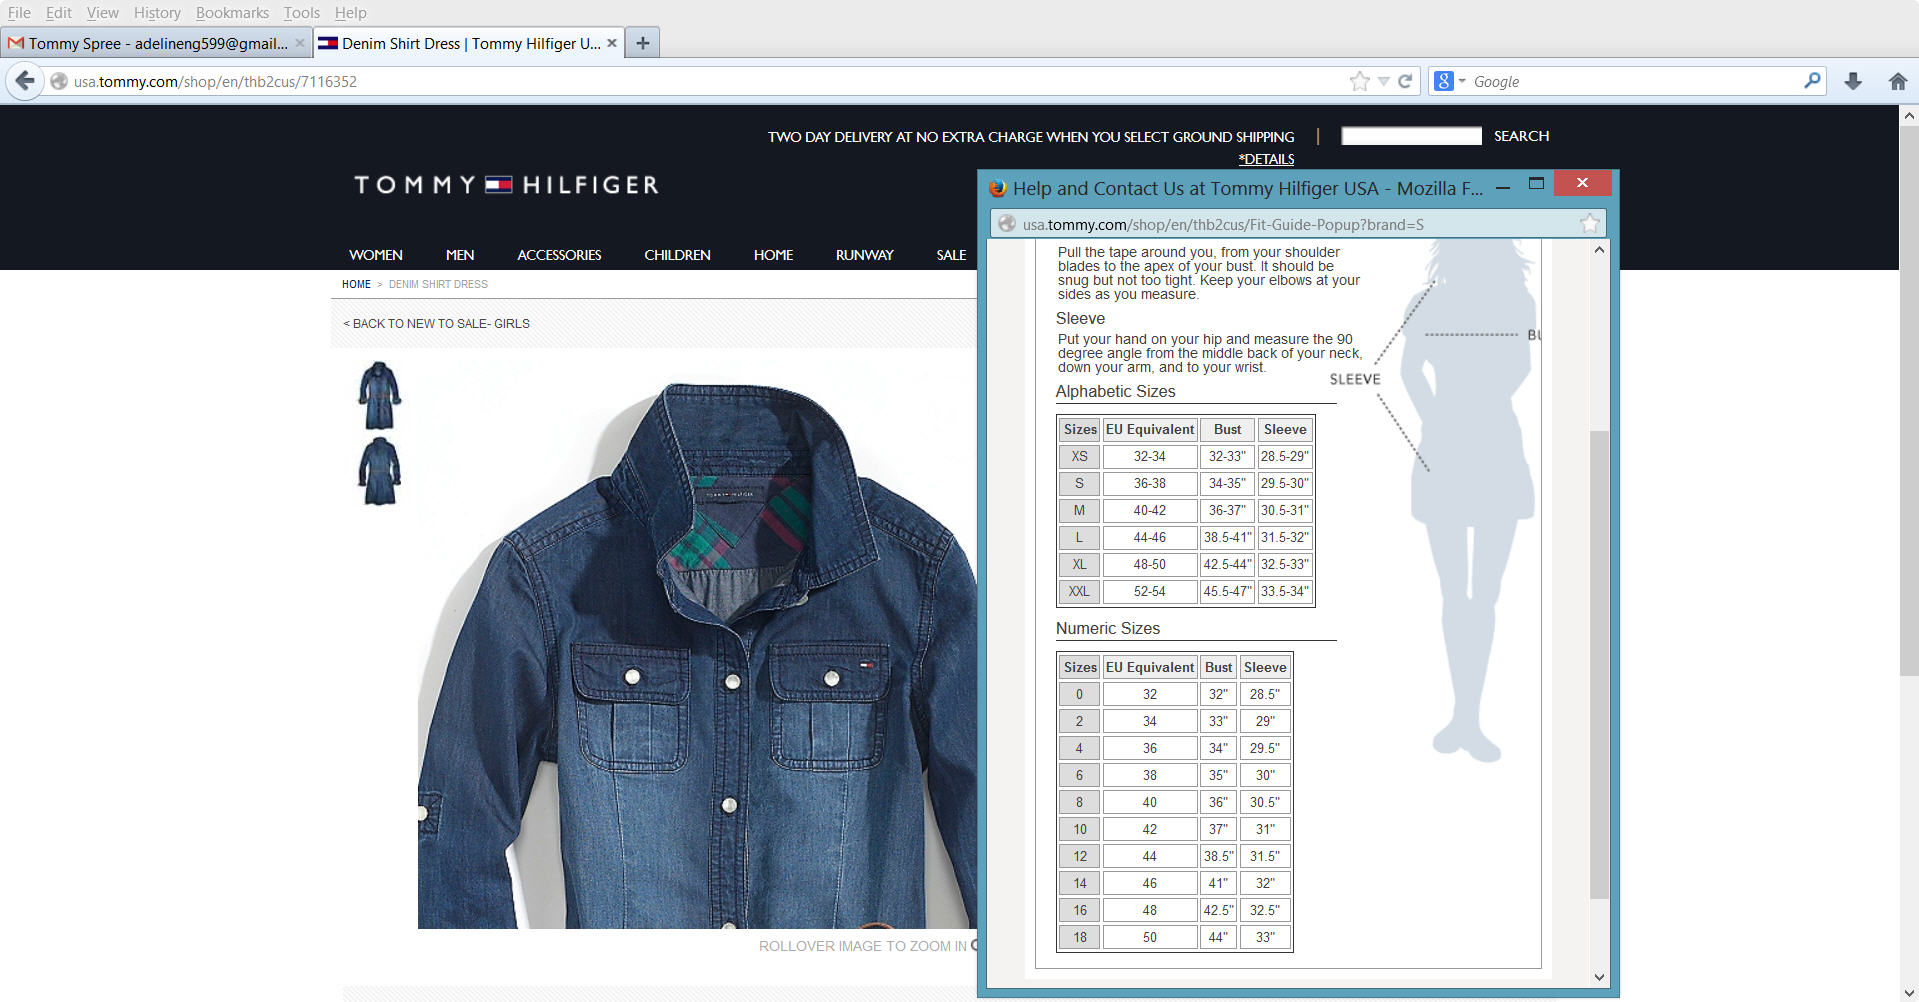Close the Fit Guide popup window
1919x1002 pixels.
[x=1582, y=183]
